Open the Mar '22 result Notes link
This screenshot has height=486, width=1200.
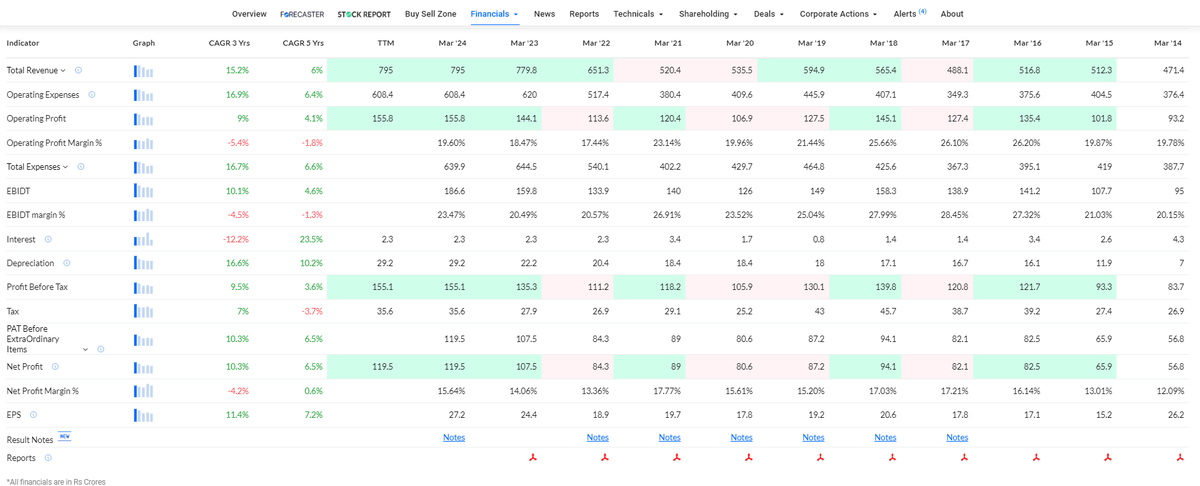coord(598,437)
